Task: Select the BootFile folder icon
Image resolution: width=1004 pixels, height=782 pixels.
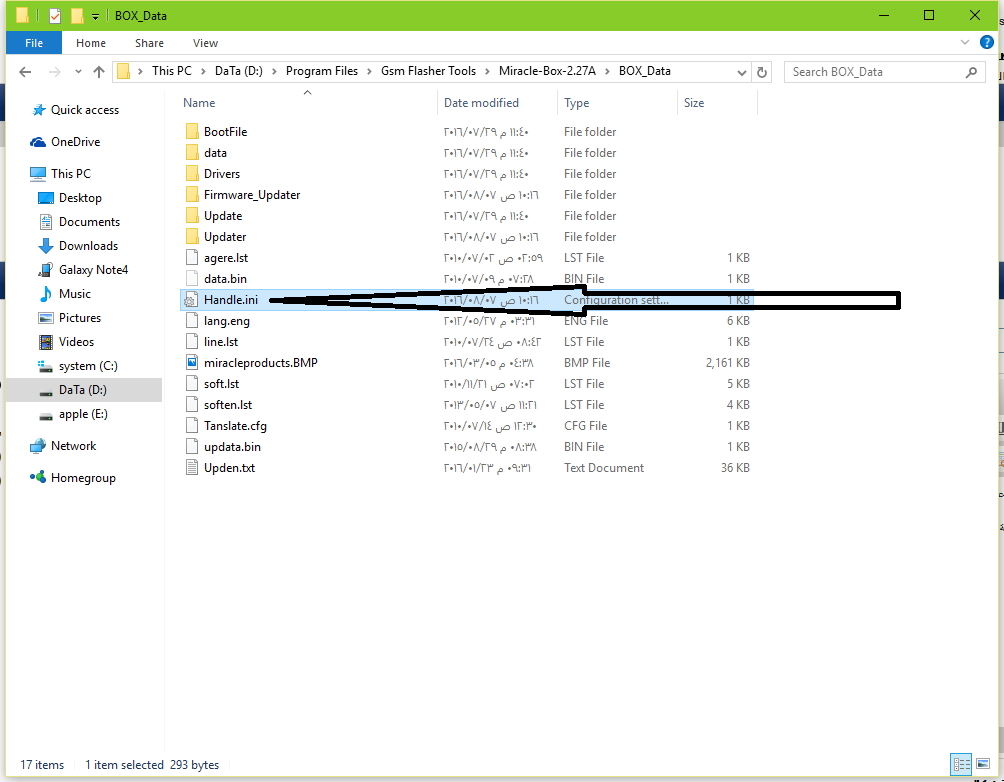Action: coord(192,132)
